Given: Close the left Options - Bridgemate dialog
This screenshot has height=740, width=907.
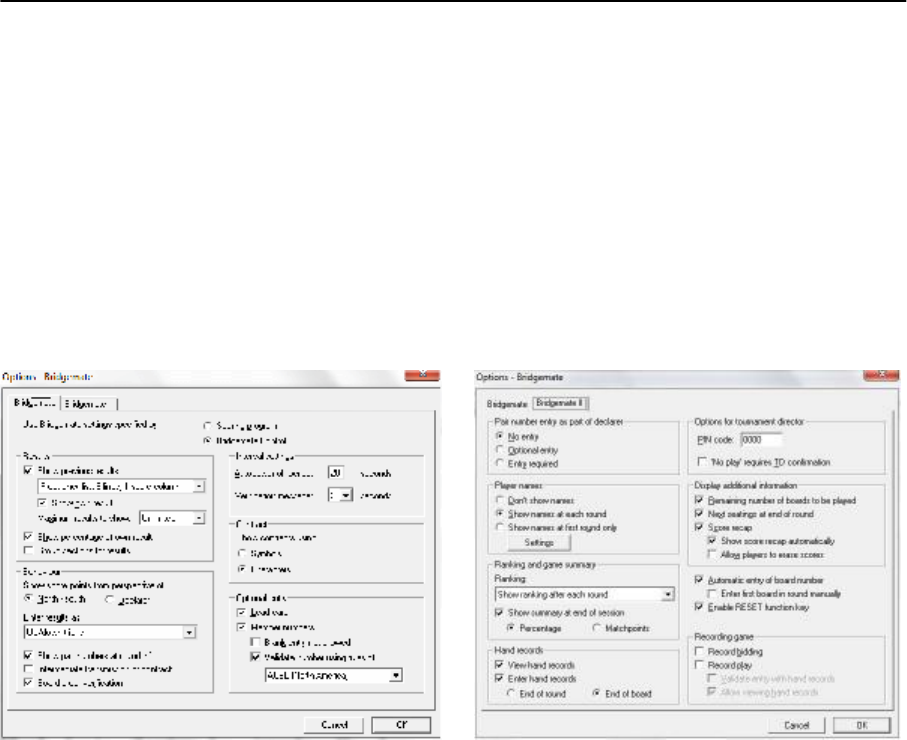Looking at the screenshot, I should 423,375.
